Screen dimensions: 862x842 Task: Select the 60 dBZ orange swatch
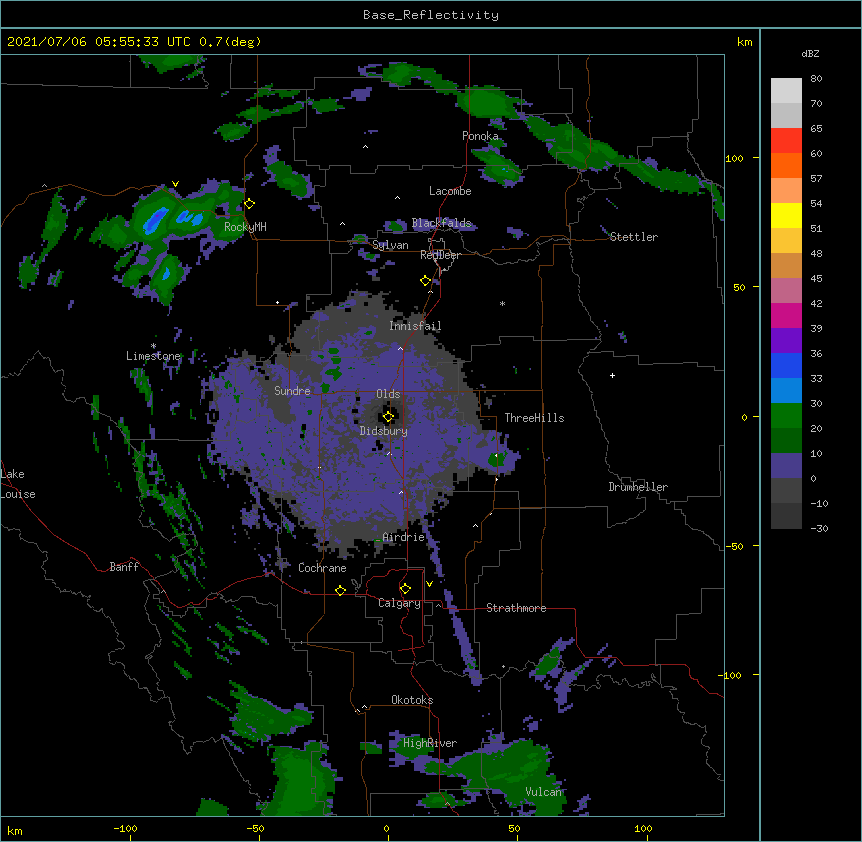(786, 165)
